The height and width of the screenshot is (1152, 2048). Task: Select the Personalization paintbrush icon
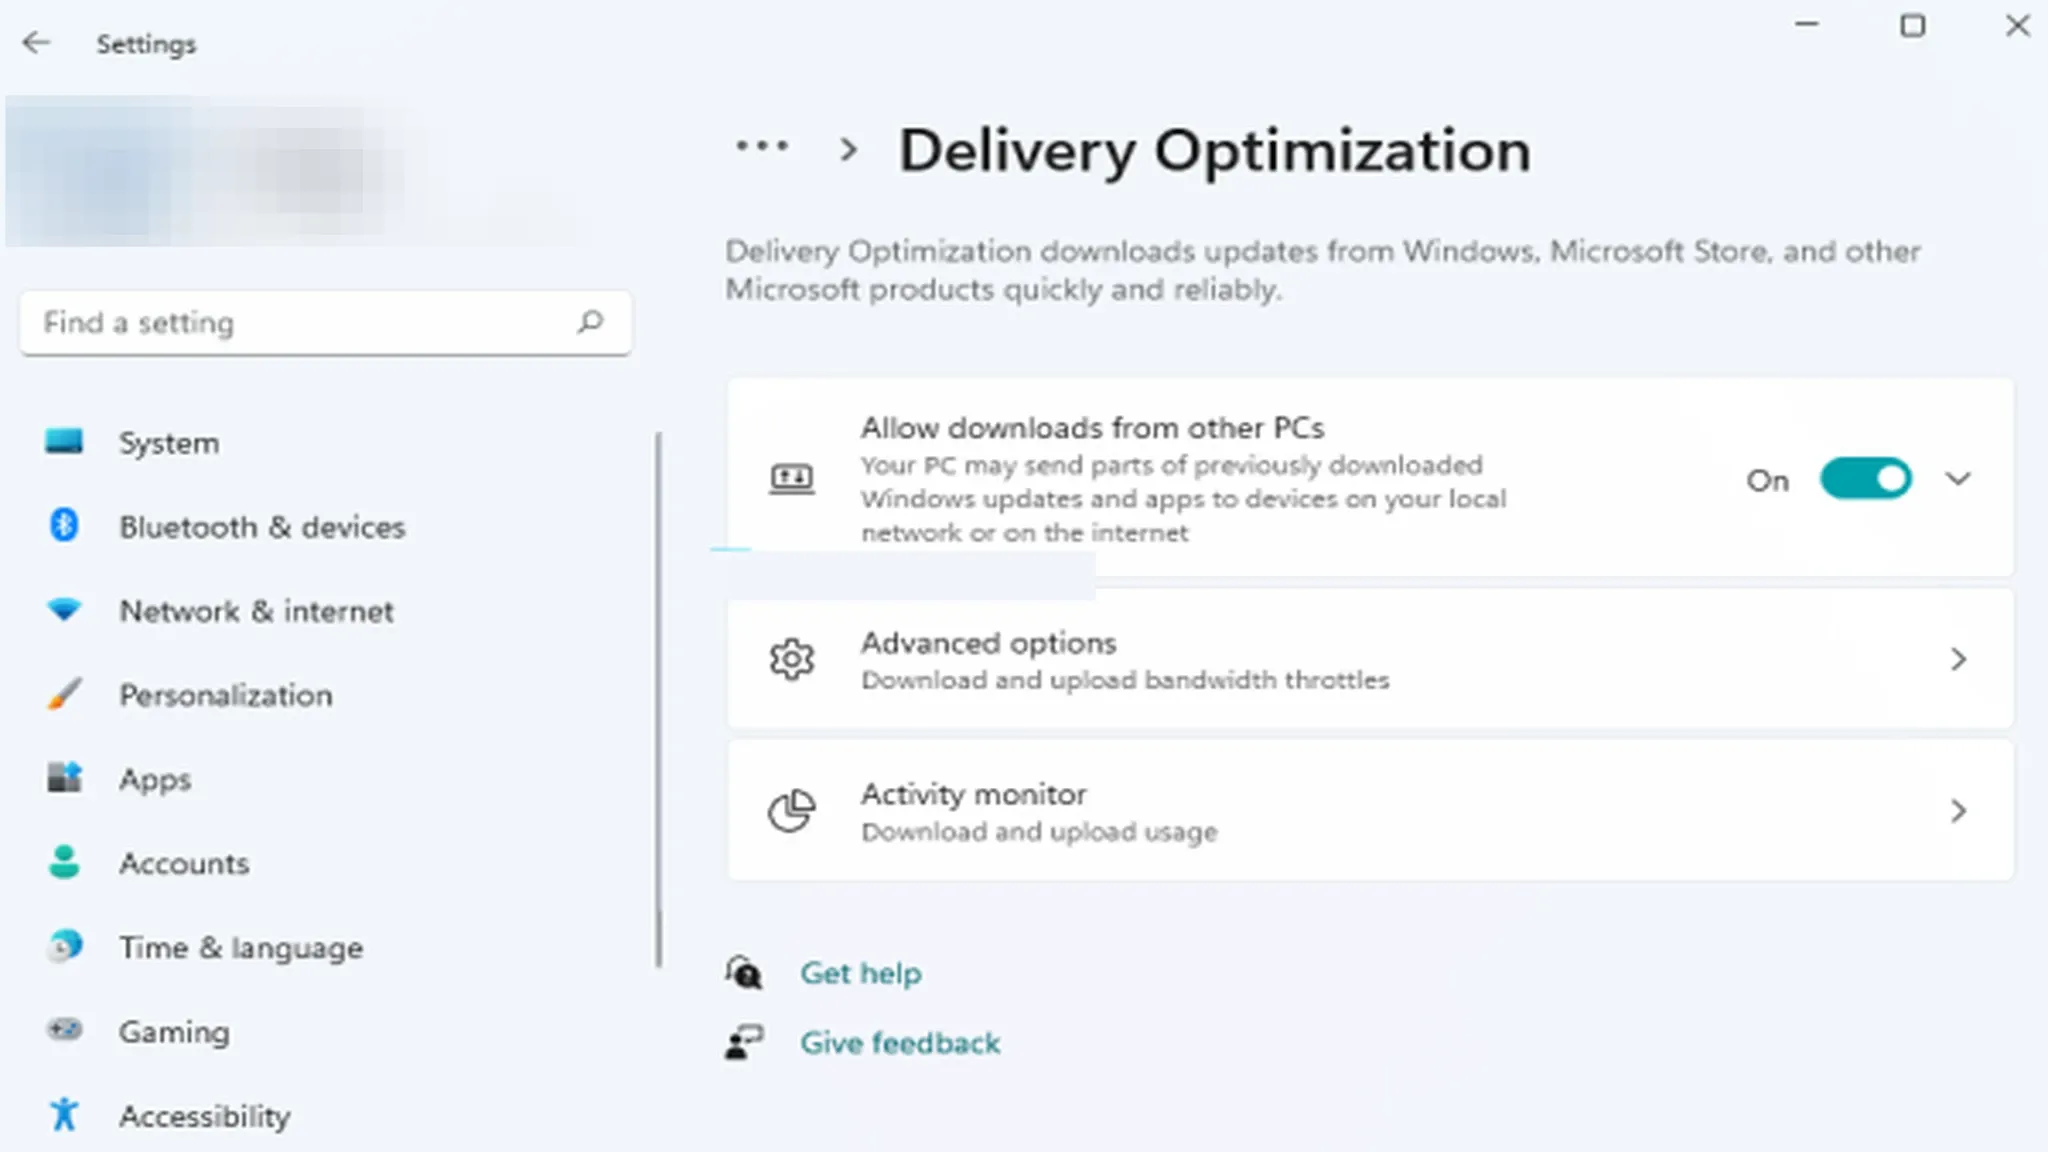[64, 694]
